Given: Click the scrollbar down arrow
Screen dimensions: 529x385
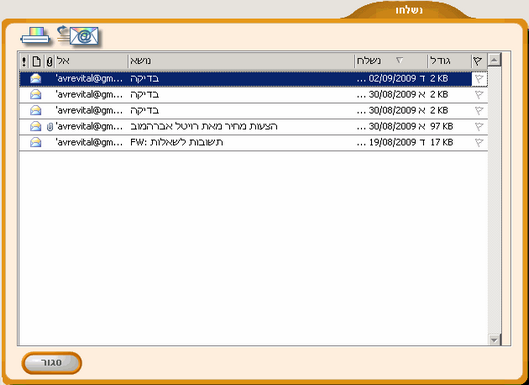Looking at the screenshot, I should [494, 340].
